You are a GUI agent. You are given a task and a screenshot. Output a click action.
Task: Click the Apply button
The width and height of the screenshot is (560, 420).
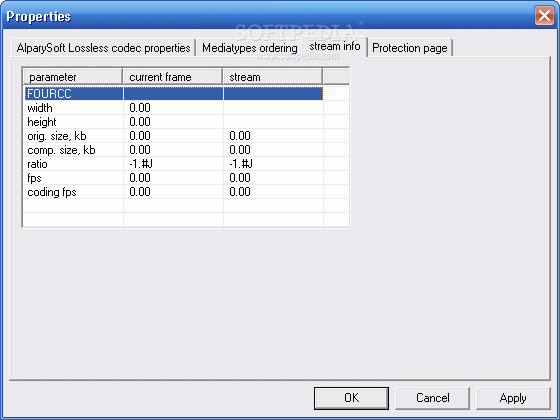pyautogui.click(x=513, y=398)
